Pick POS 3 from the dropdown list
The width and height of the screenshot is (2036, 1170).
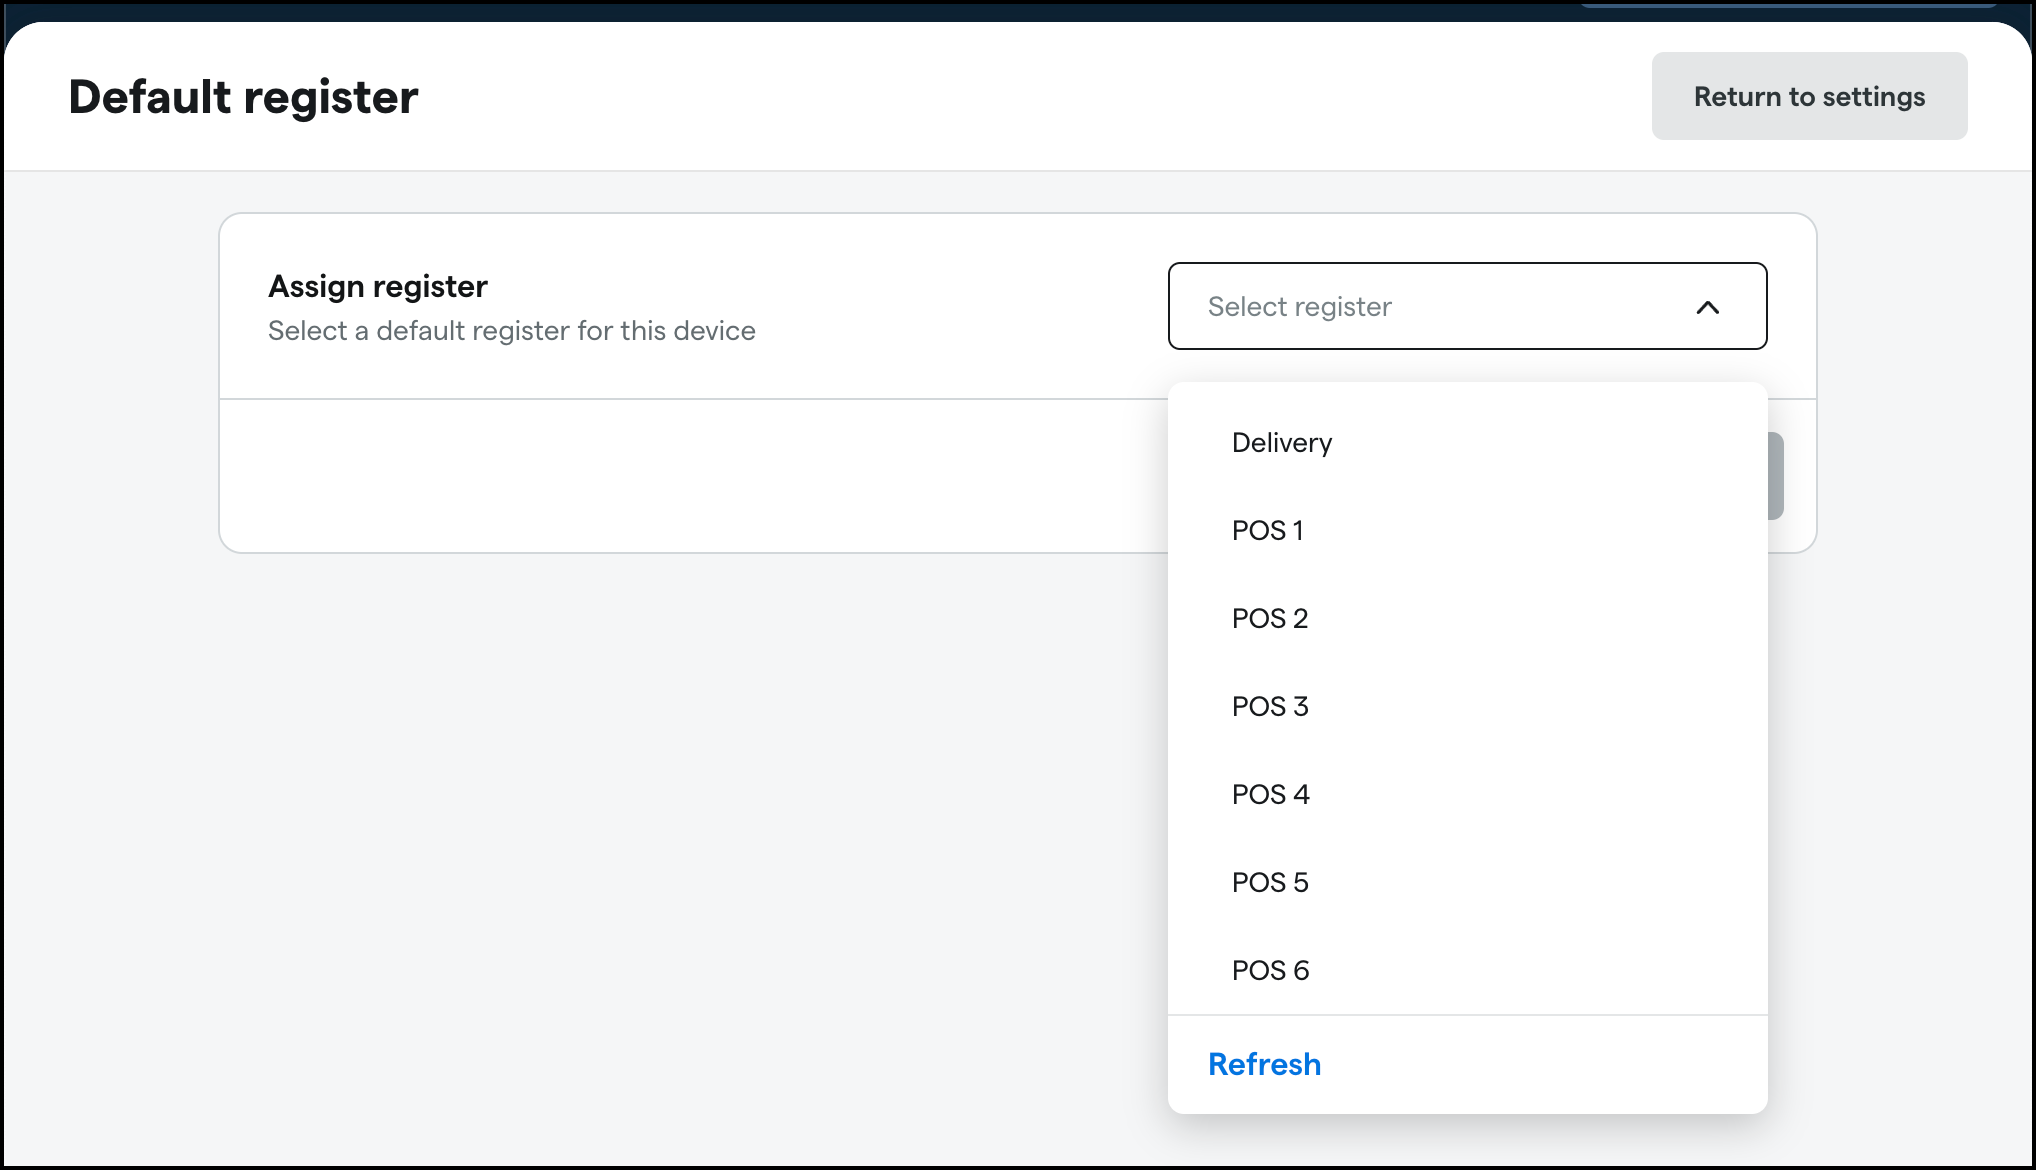coord(1270,706)
